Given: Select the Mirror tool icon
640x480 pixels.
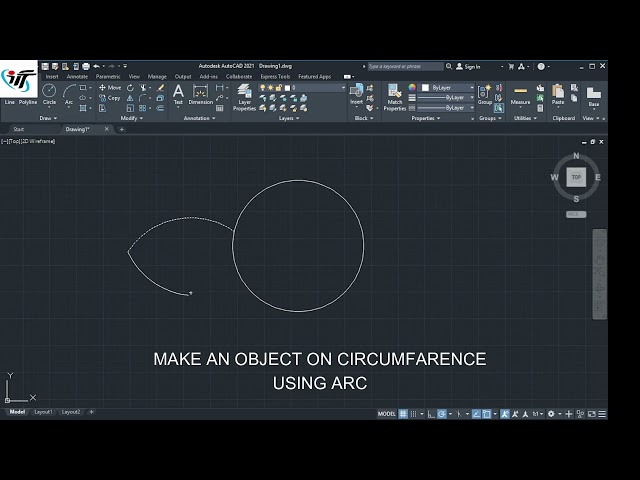Looking at the screenshot, I should 130,98.
